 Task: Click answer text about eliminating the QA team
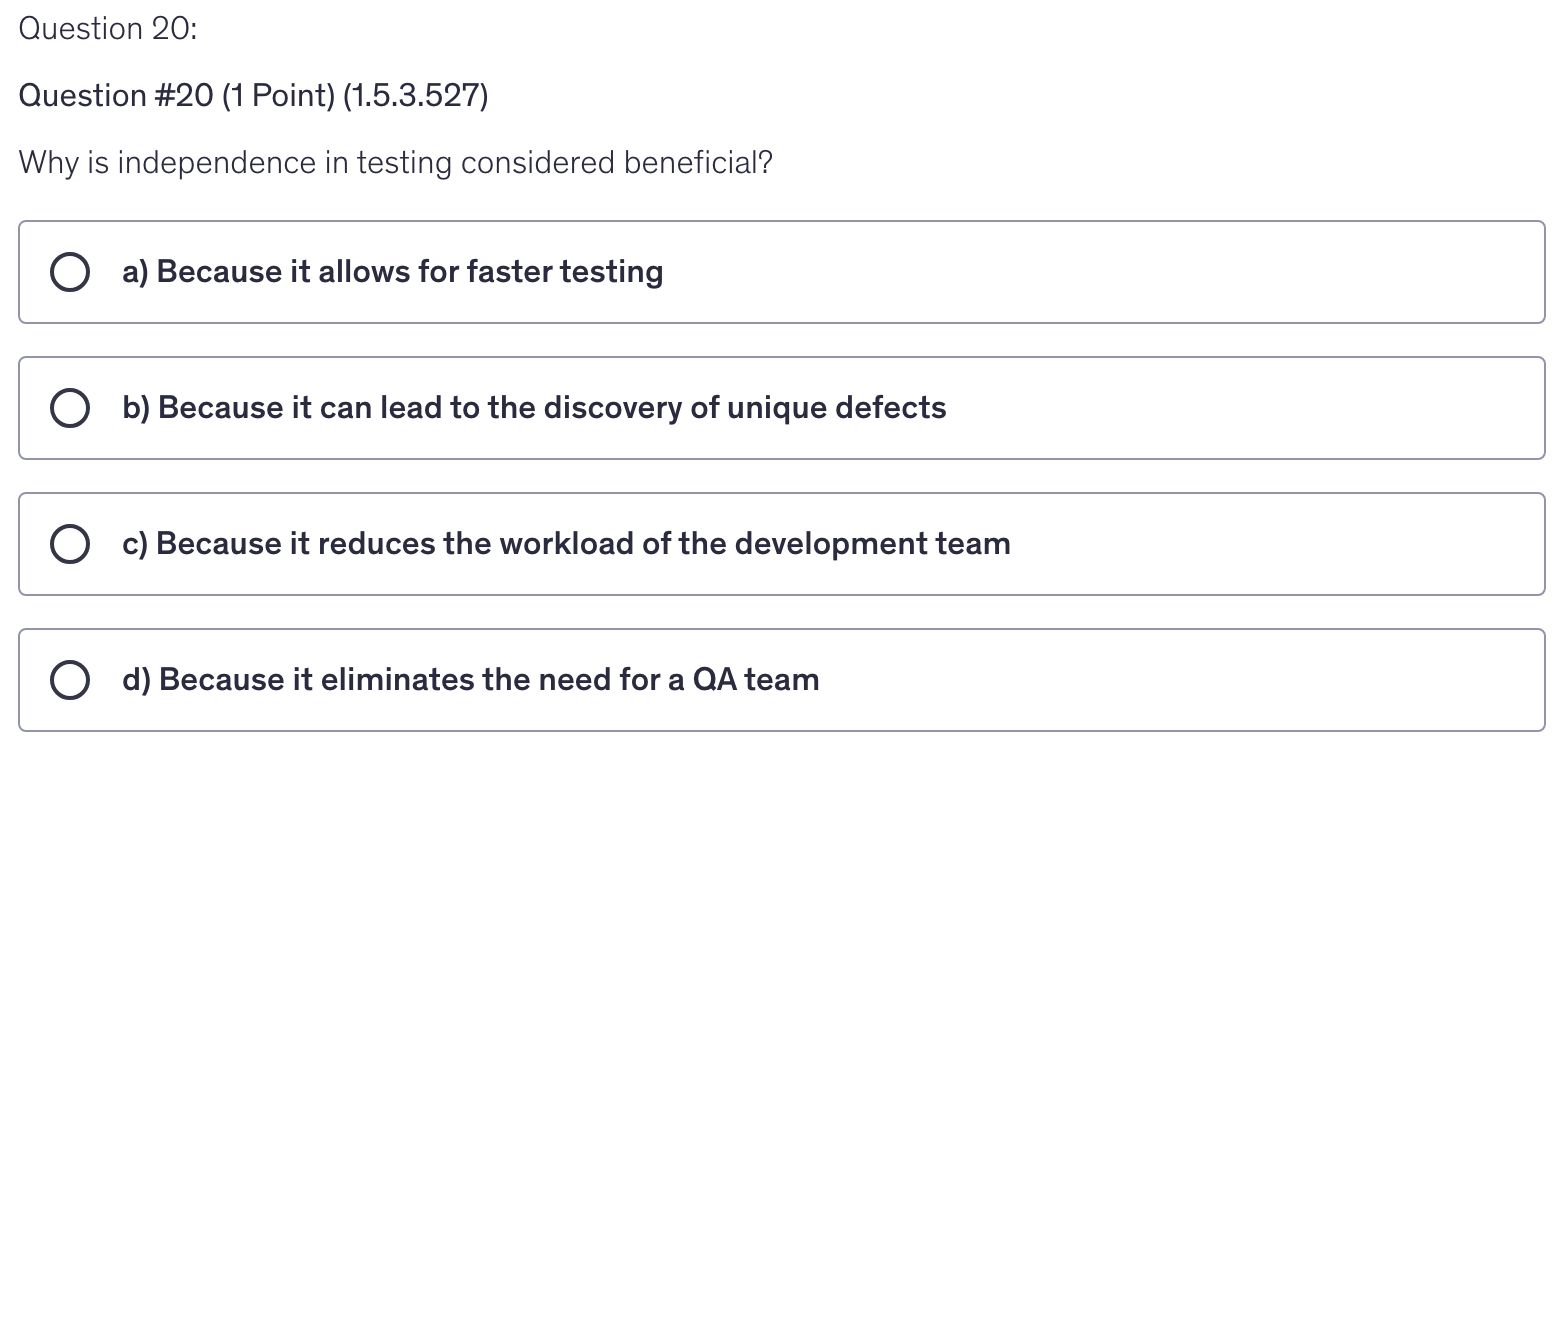pos(489,680)
